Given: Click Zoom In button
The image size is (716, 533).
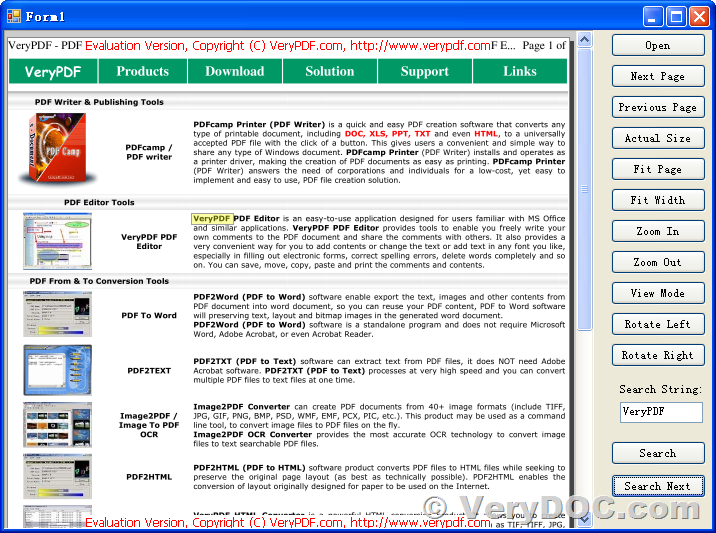Looking at the screenshot, I should 658,231.
